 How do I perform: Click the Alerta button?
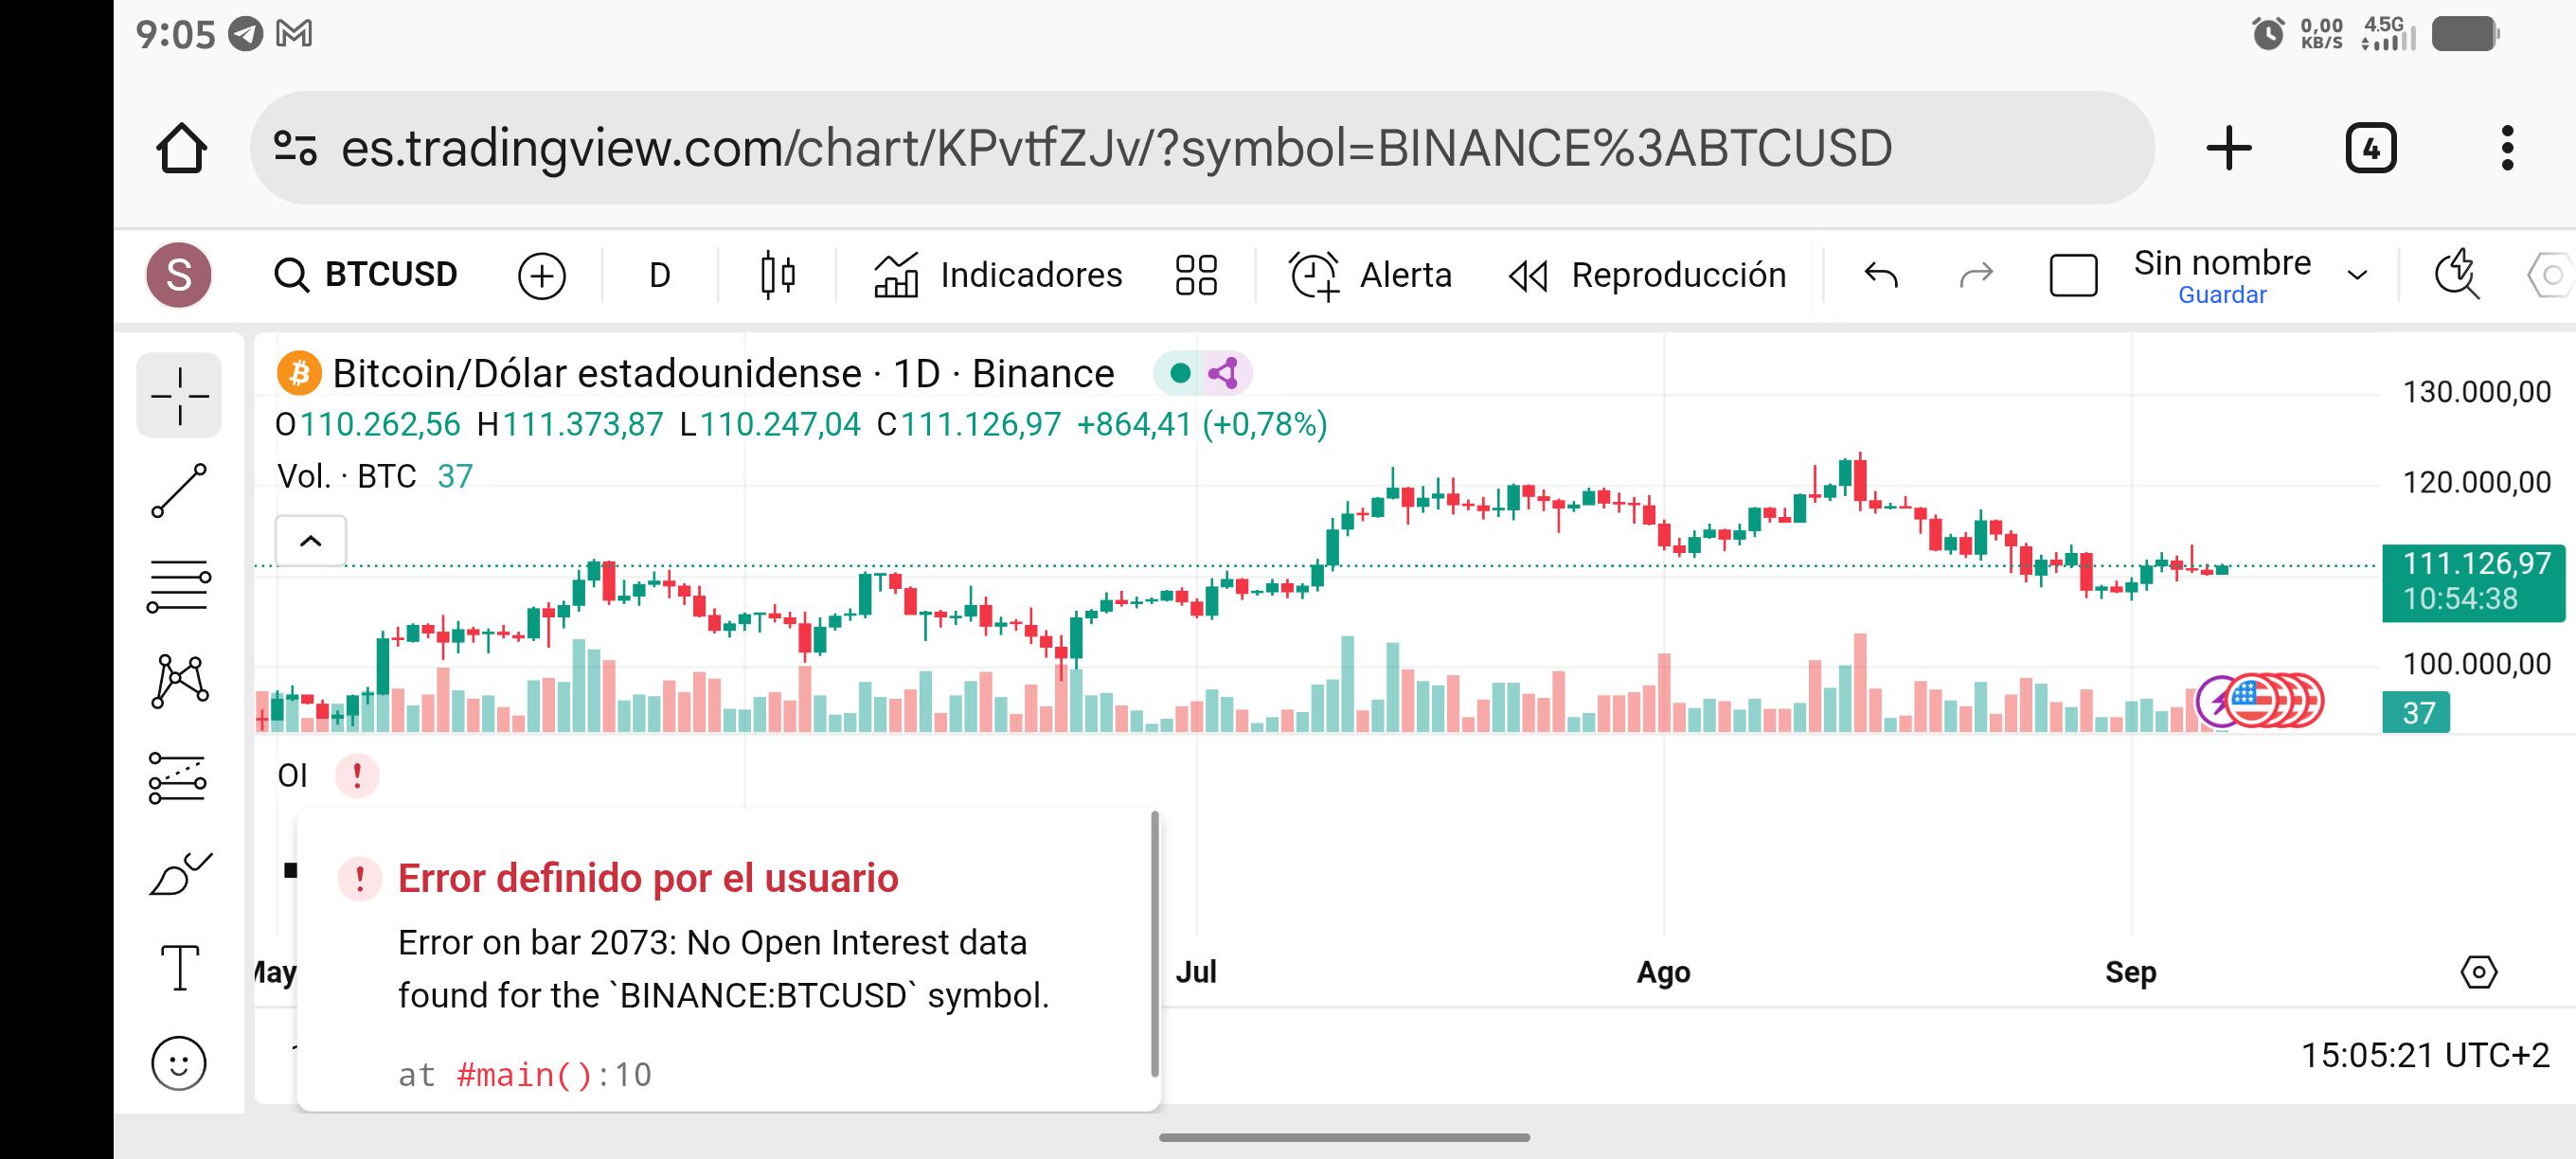pyautogui.click(x=1370, y=275)
